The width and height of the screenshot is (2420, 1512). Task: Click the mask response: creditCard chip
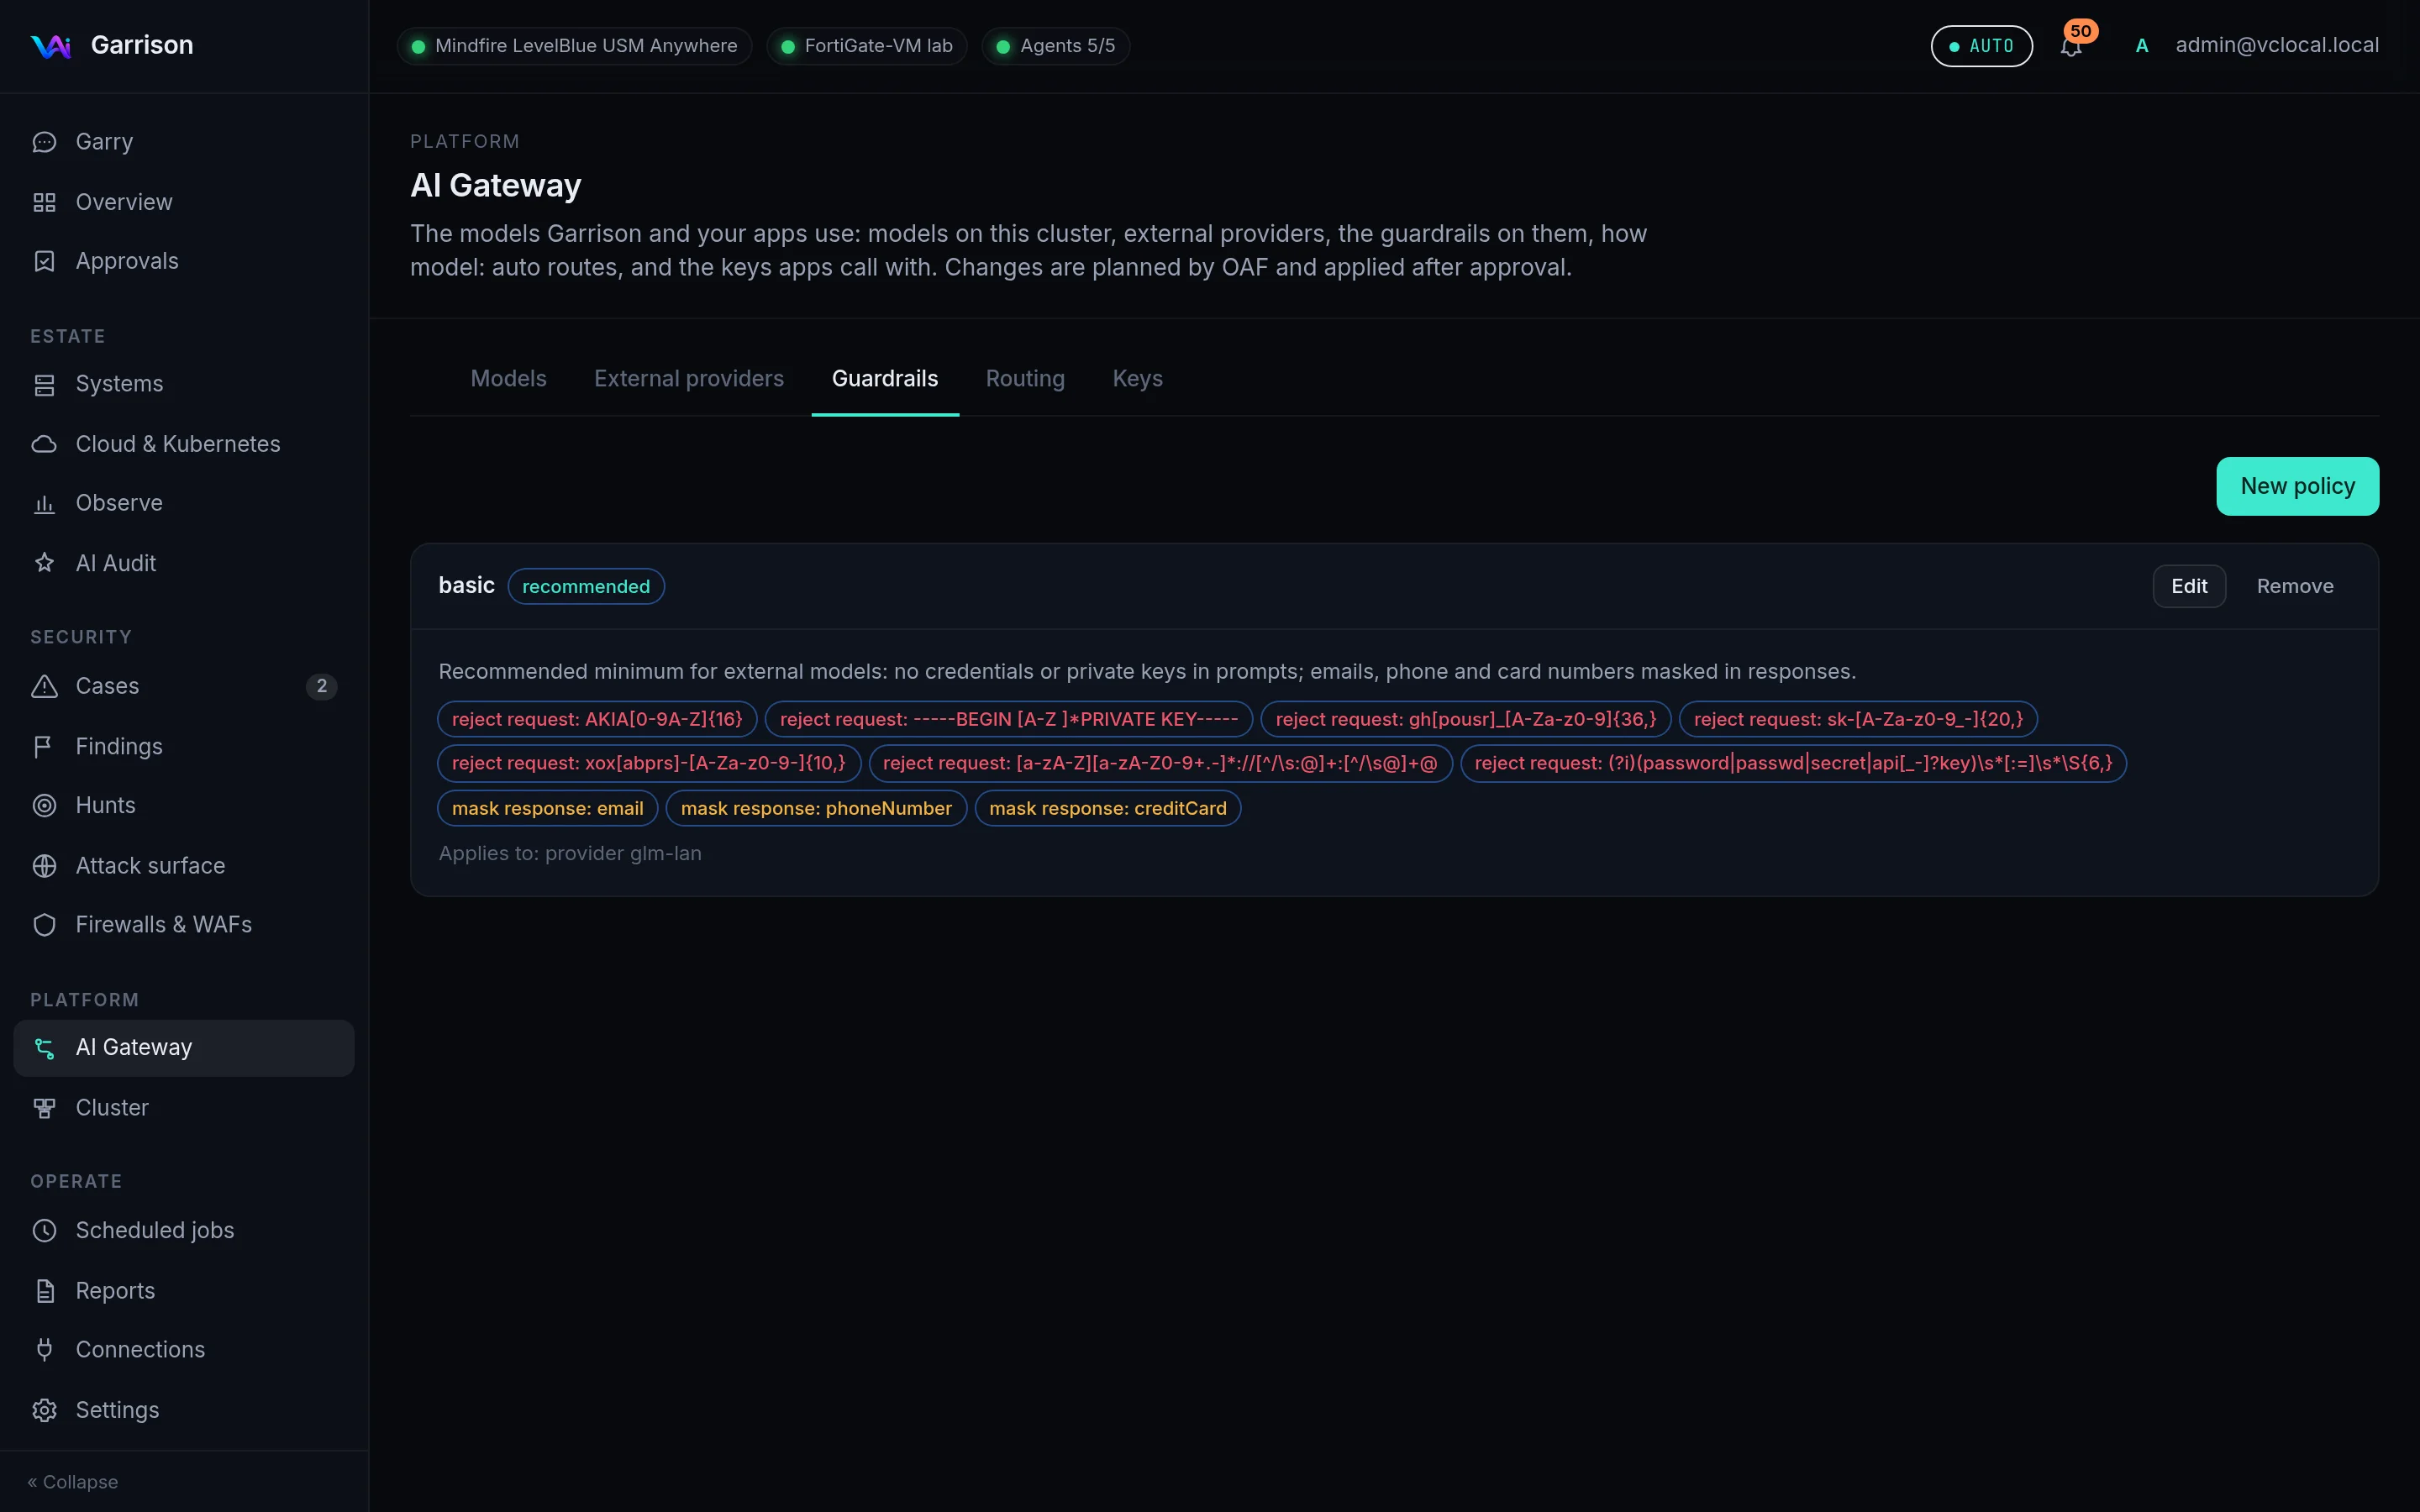[1108, 808]
